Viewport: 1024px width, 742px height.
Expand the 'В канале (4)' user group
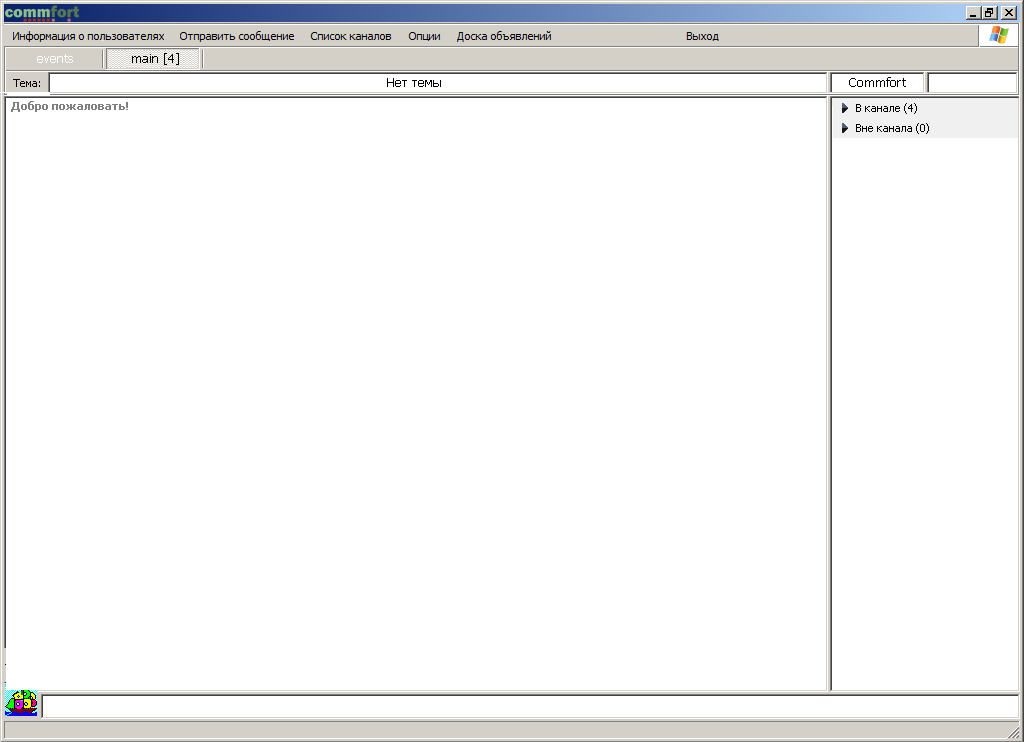point(844,108)
